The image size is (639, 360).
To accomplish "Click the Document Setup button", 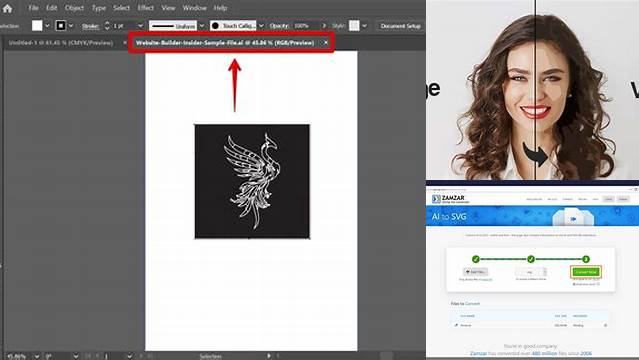I will coord(400,26).
